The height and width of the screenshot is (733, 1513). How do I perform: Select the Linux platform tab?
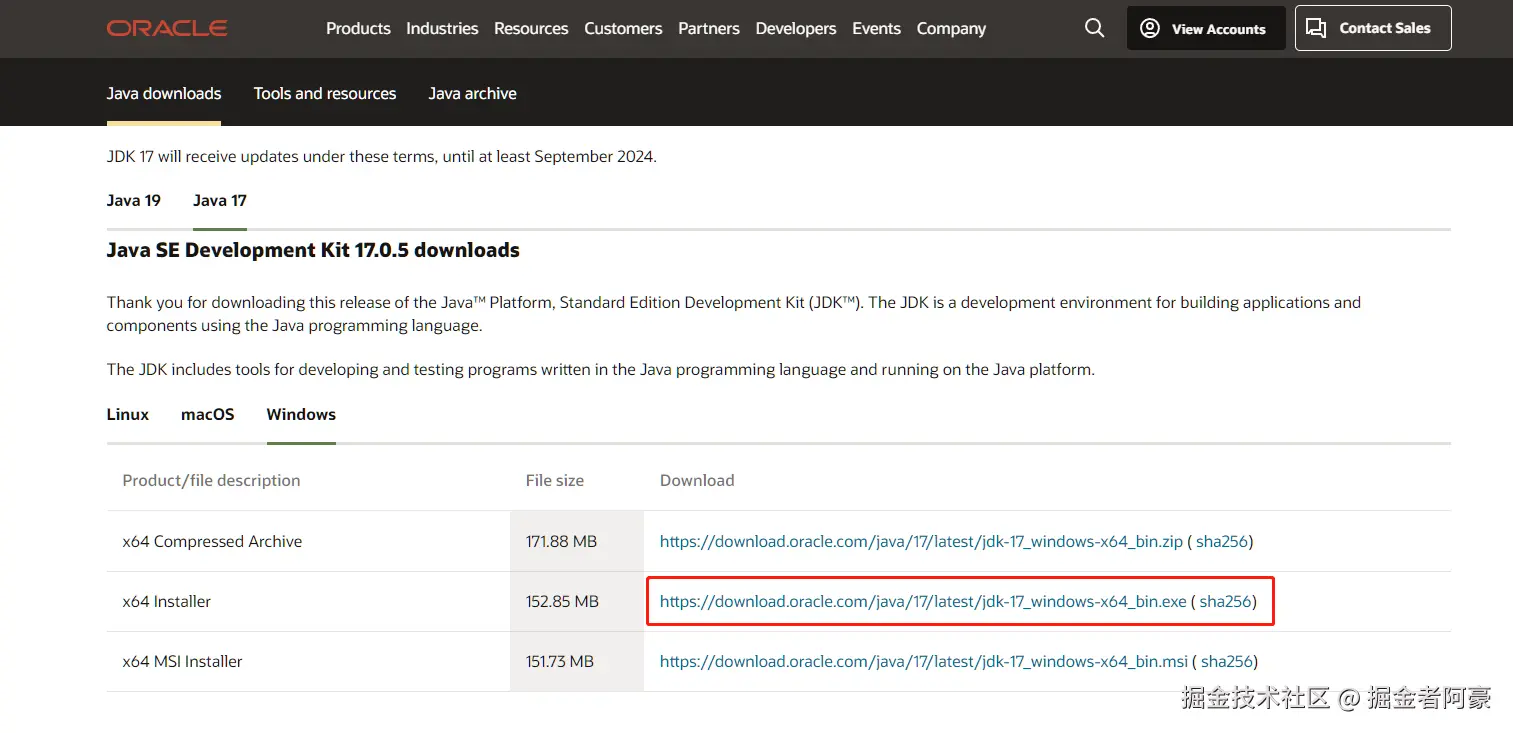128,414
